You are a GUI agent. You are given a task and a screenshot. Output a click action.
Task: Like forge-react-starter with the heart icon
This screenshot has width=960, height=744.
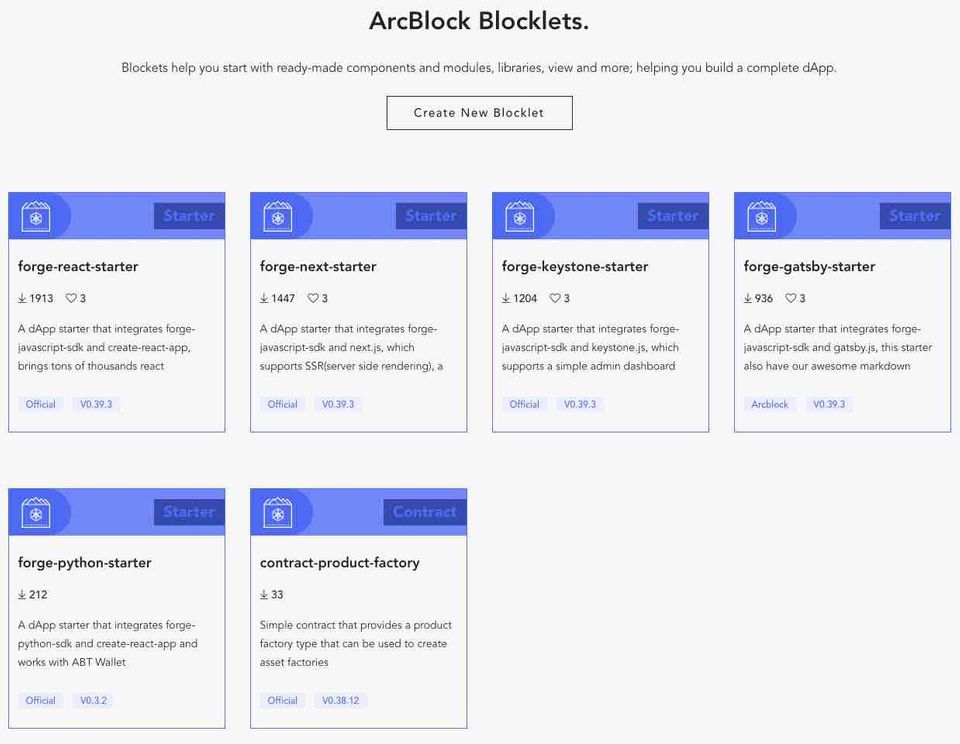tap(71, 298)
